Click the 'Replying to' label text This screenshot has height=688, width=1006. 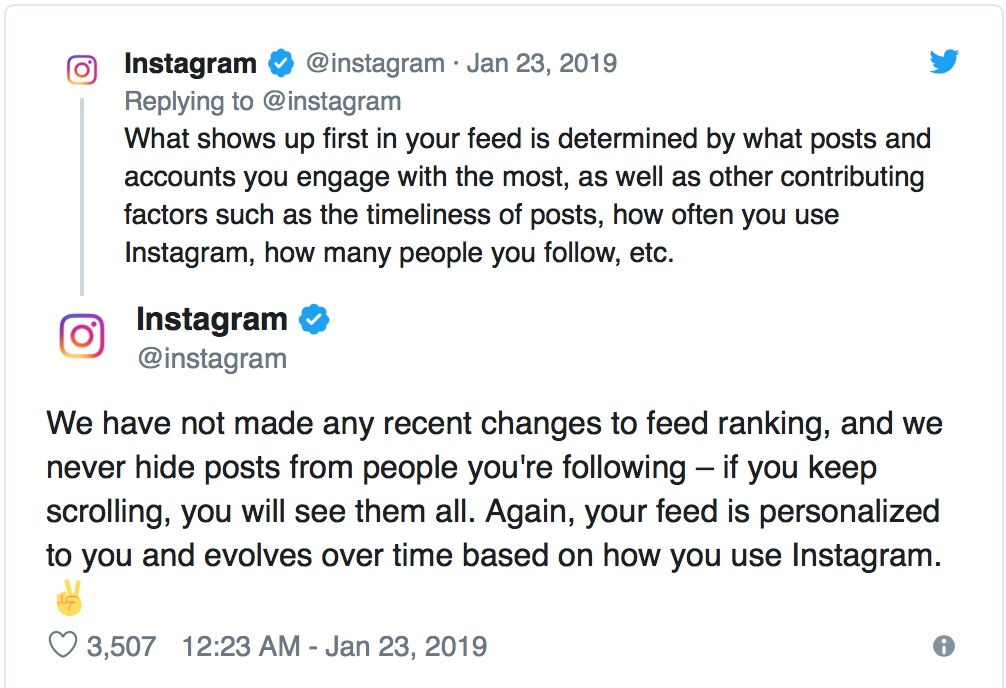189,101
